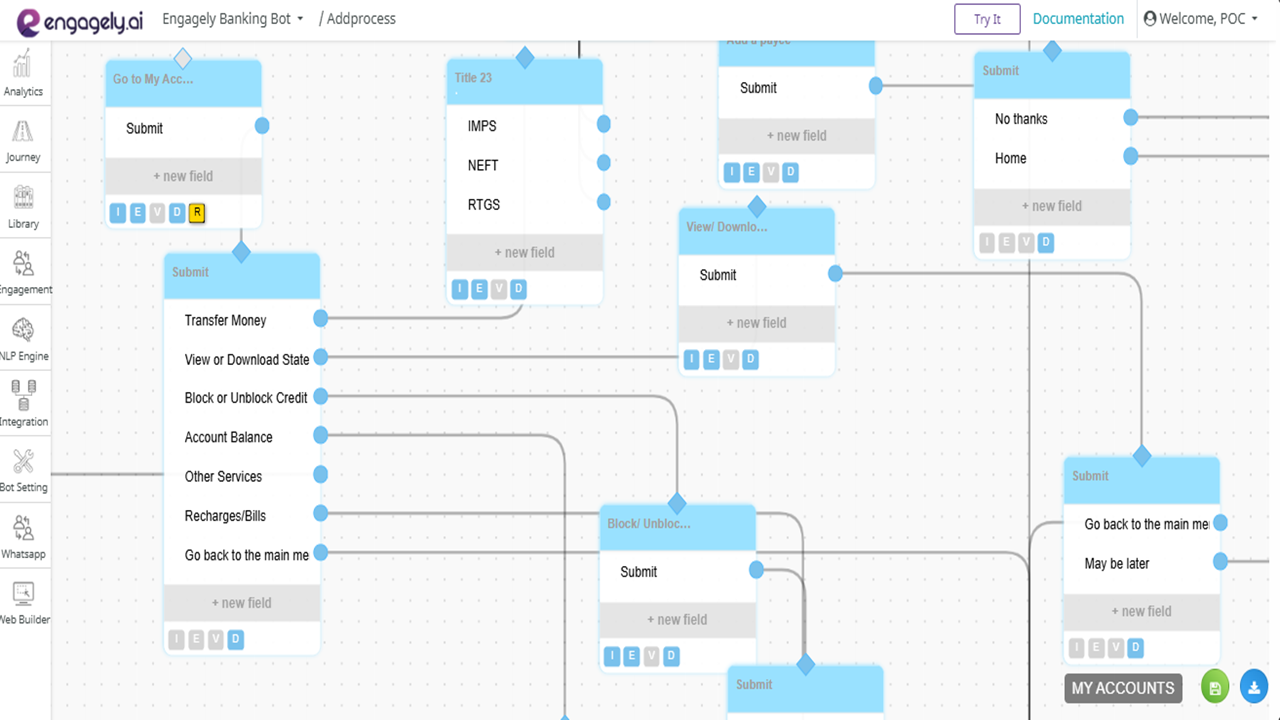Toggle the I badge on Title 23 node
Screen dimensions: 1280x720
point(460,289)
